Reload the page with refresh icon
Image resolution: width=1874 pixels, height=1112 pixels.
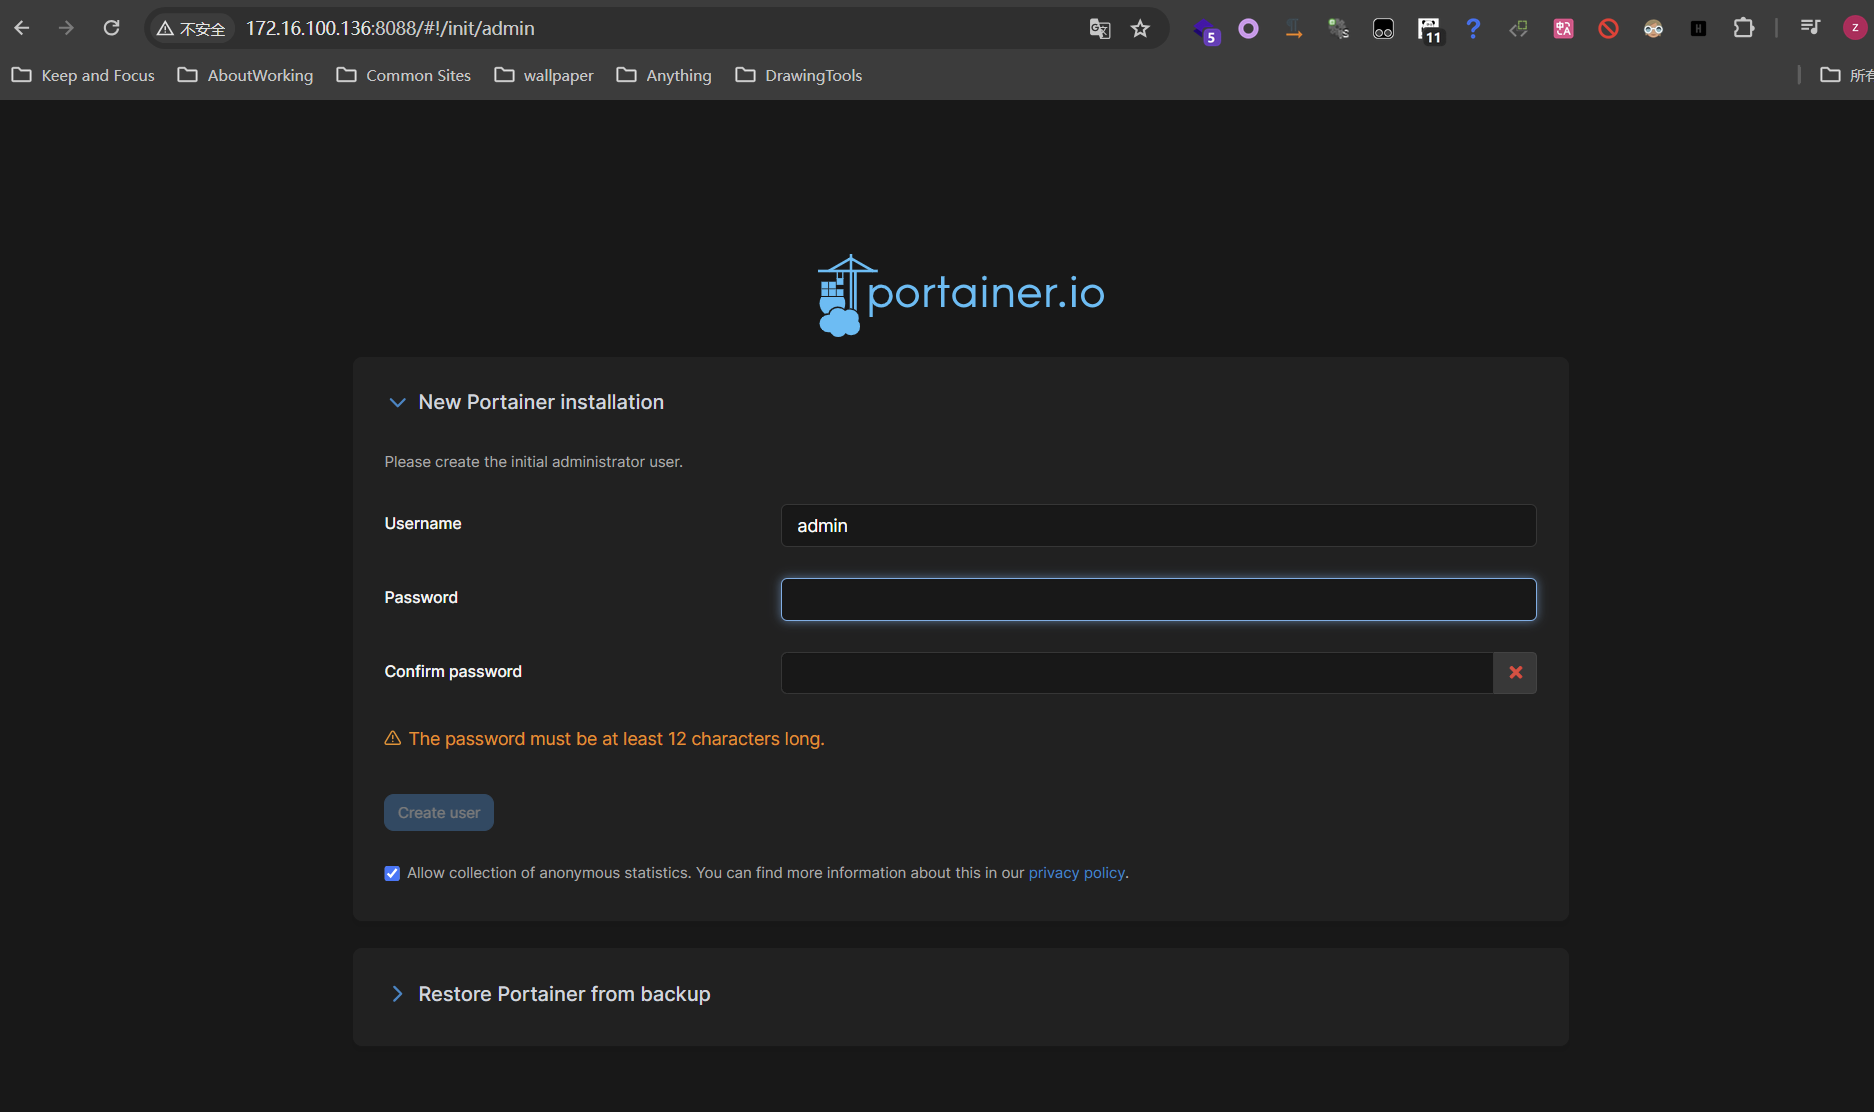pyautogui.click(x=111, y=28)
